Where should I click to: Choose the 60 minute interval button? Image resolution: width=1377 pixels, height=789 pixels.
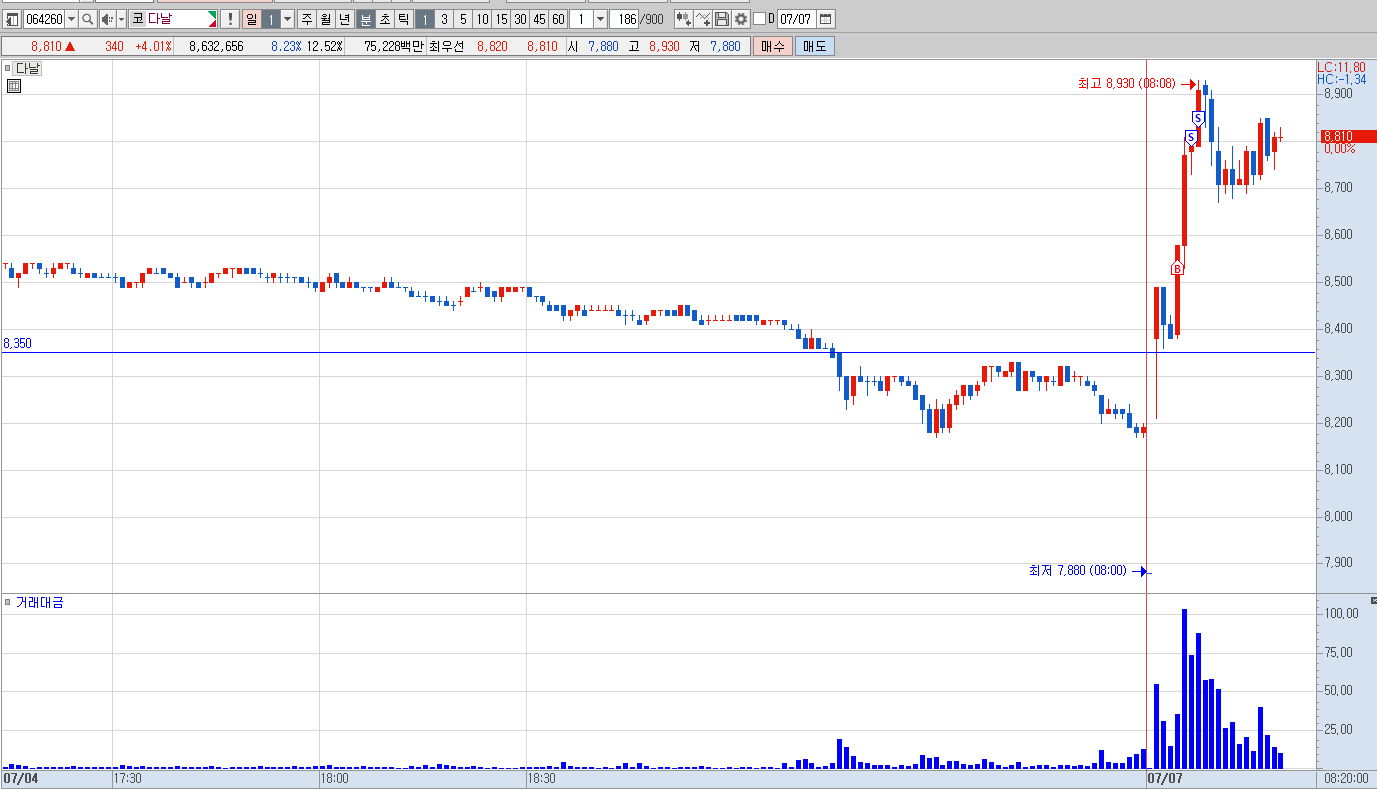pos(558,19)
